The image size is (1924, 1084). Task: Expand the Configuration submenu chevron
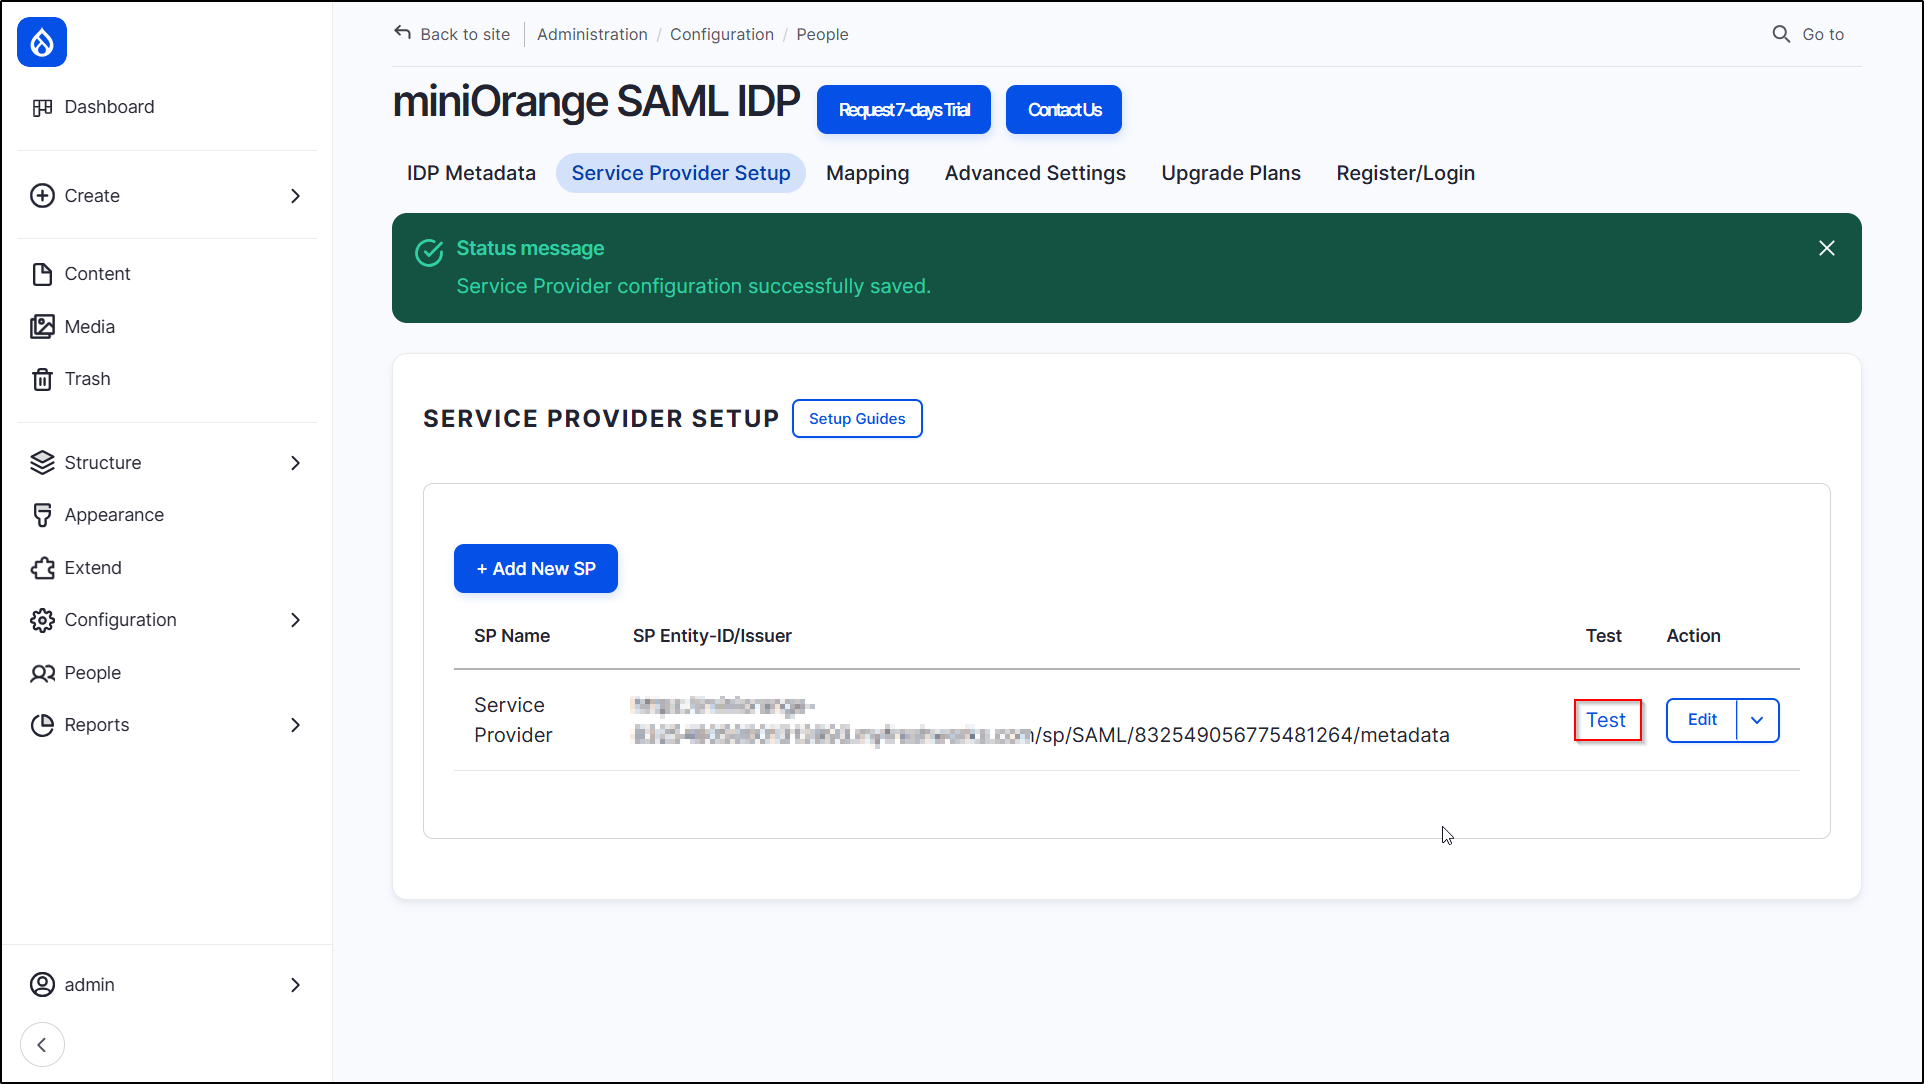point(295,620)
